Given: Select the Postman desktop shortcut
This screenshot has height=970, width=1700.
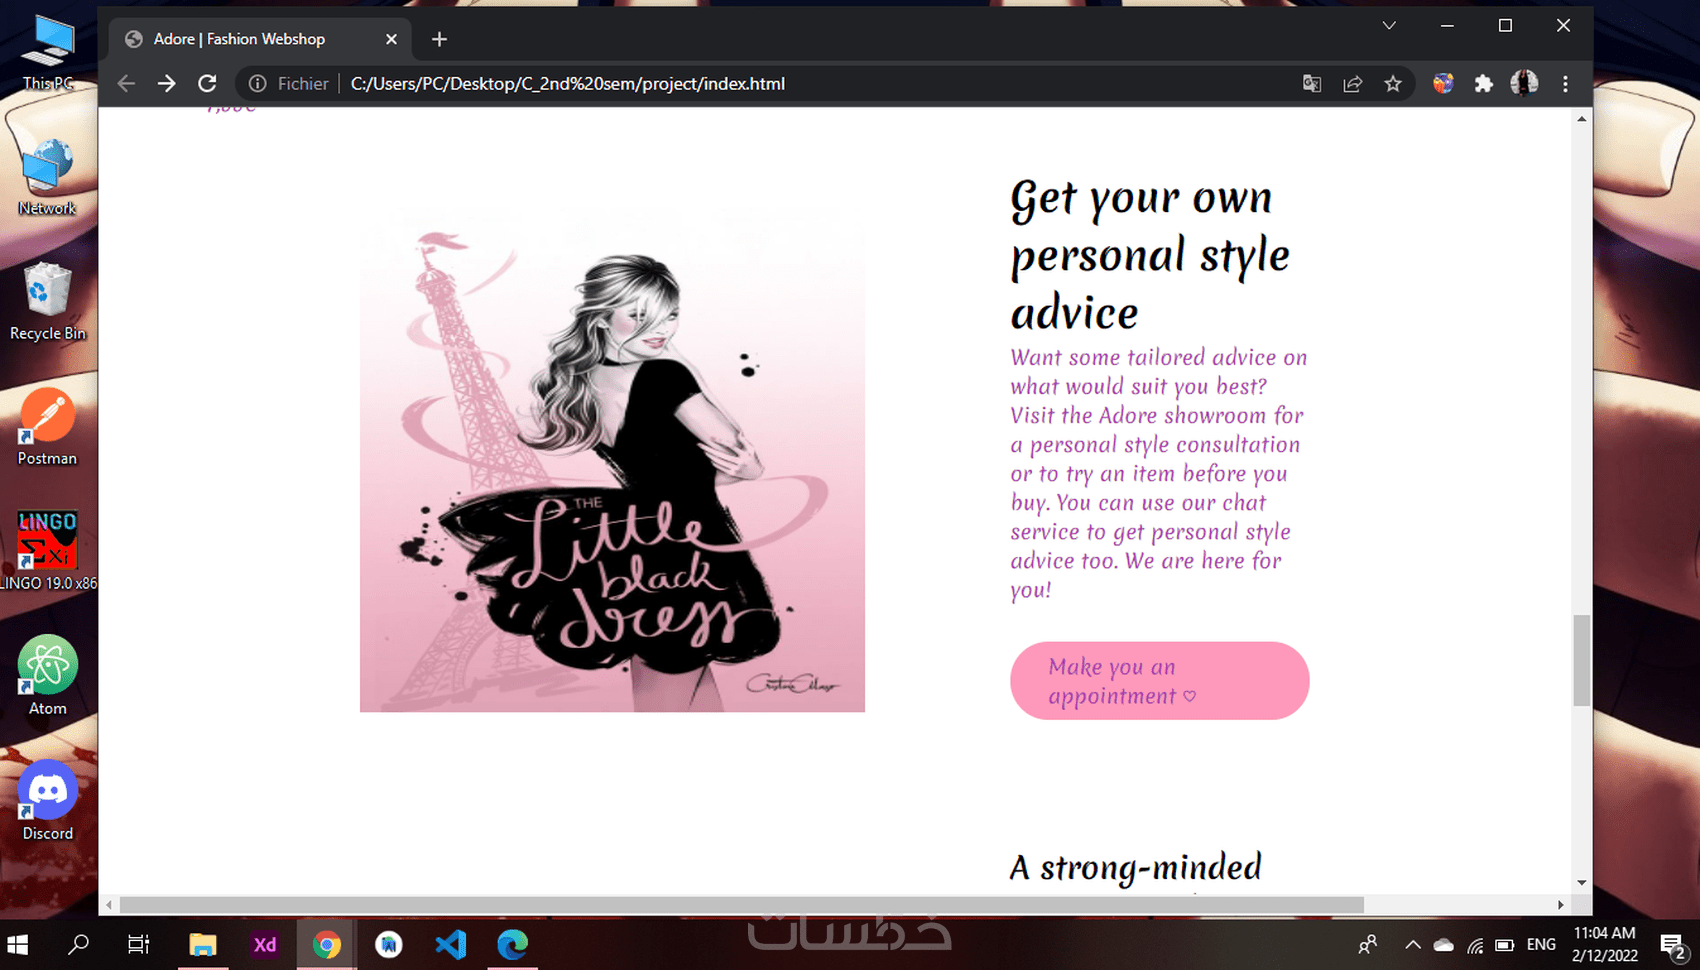Looking at the screenshot, I should pyautogui.click(x=47, y=428).
